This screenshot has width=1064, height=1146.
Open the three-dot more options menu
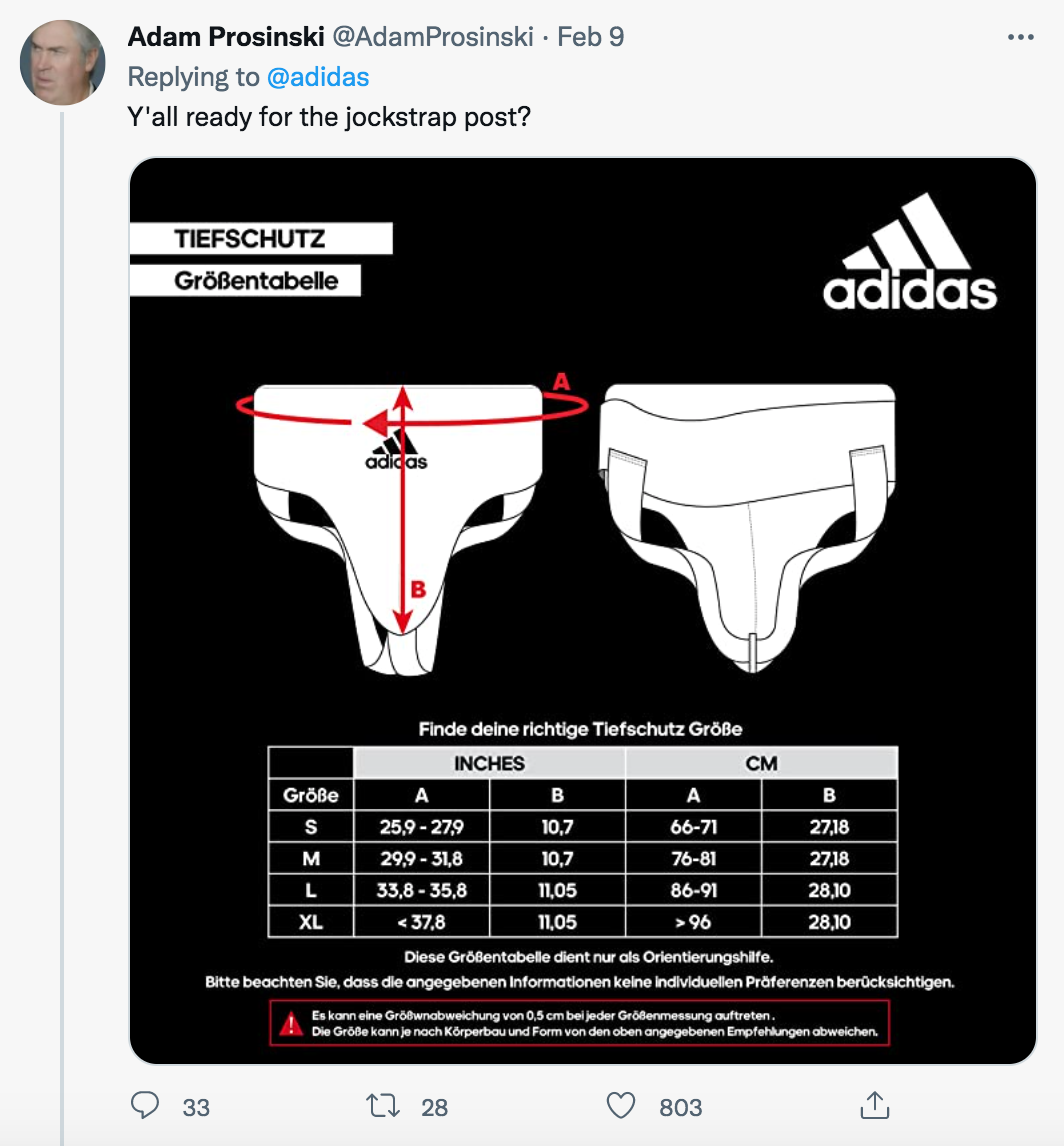point(1020,38)
